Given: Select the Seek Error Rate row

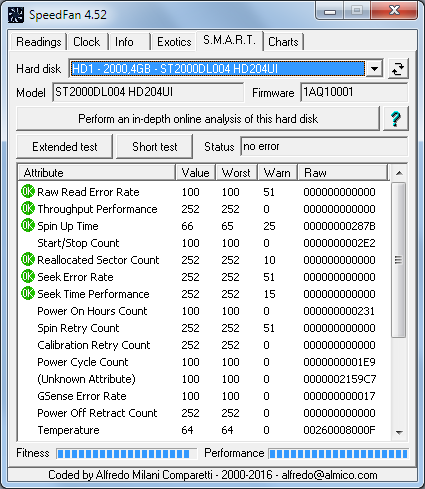Looking at the screenshot, I should pyautogui.click(x=204, y=277).
